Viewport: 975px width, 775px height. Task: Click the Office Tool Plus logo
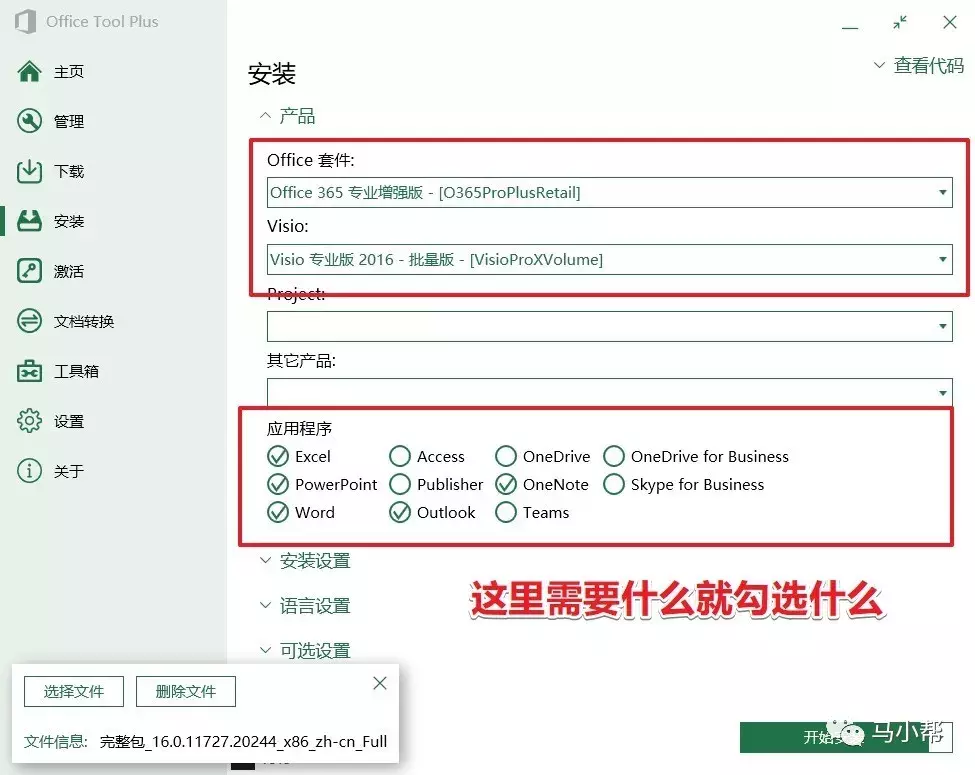point(25,21)
